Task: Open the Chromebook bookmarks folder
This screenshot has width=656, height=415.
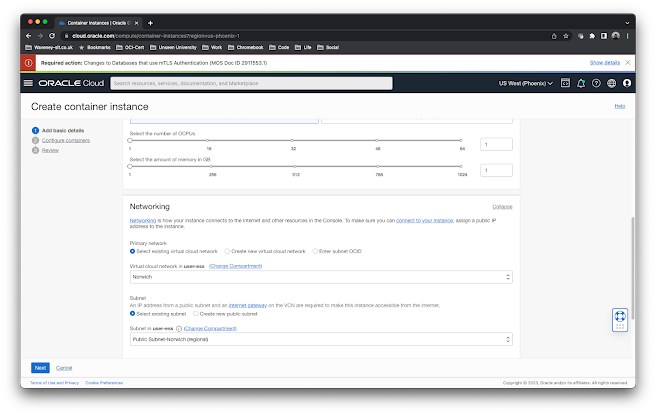Action: click(x=246, y=47)
